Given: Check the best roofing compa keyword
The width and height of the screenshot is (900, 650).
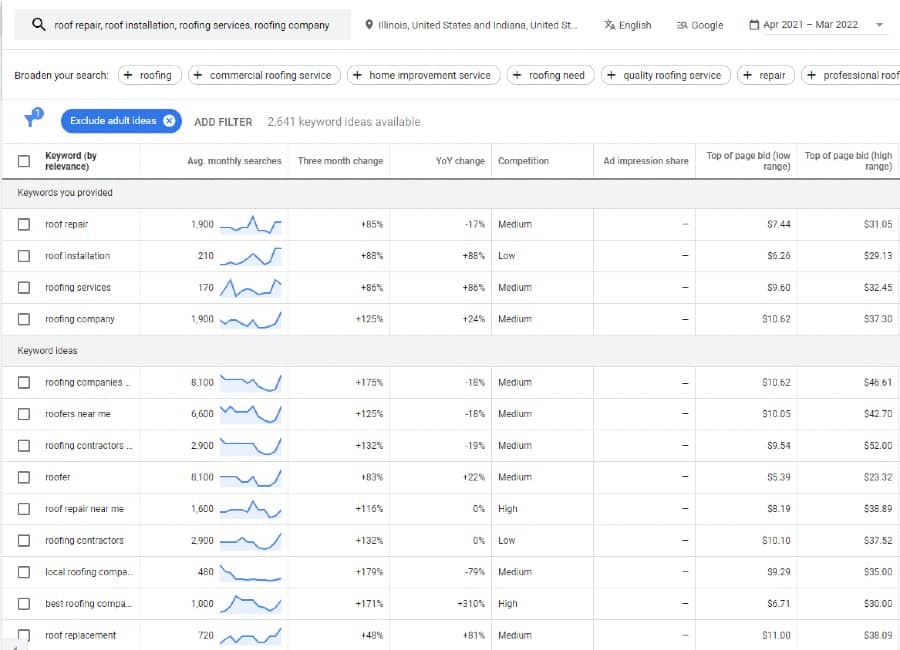Looking at the screenshot, I should (x=24, y=603).
